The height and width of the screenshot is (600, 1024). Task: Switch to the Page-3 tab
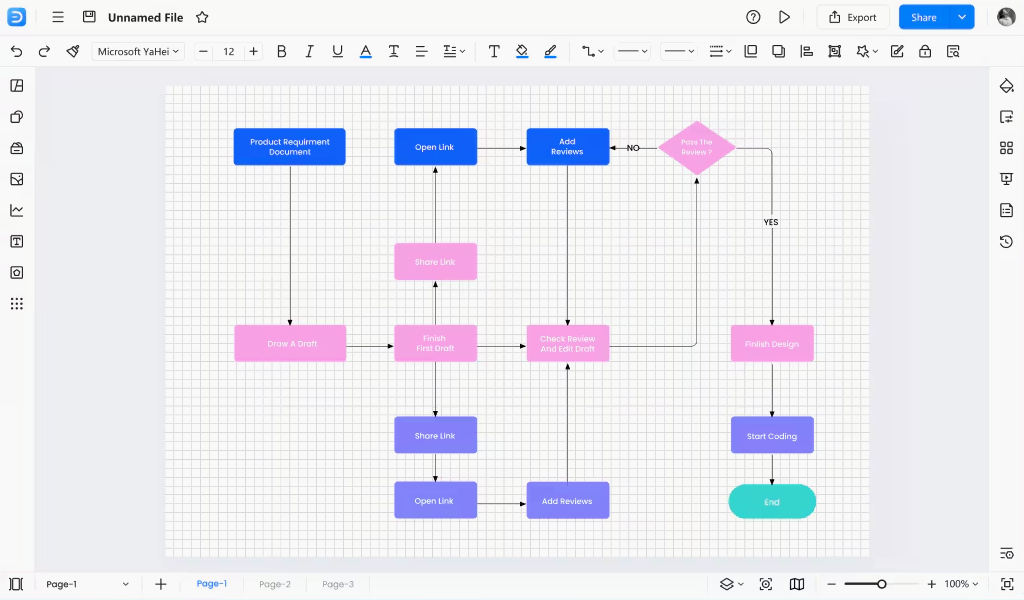click(x=338, y=584)
